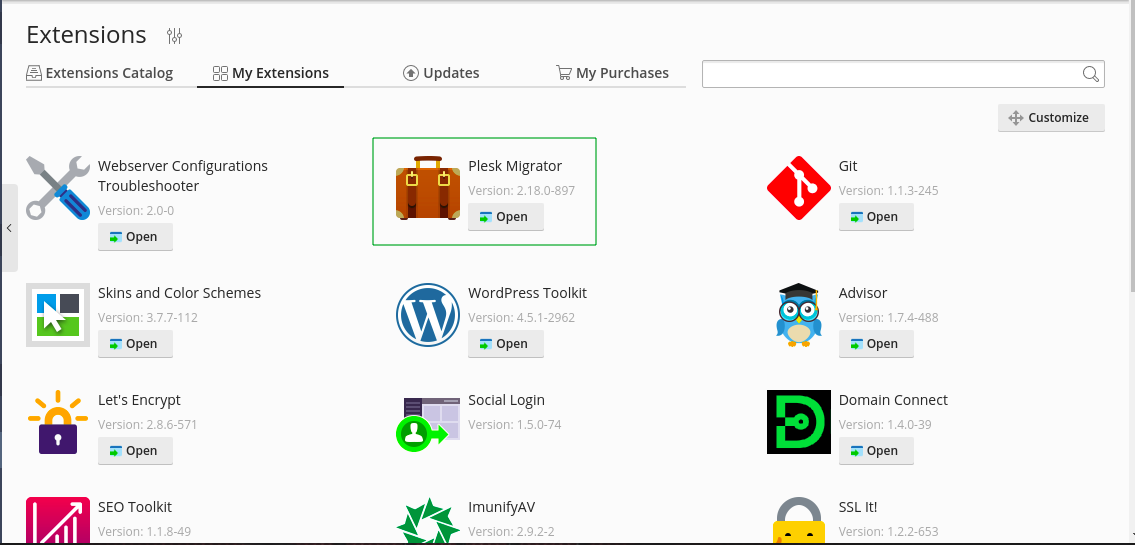The image size is (1135, 545).
Task: Open the Git extension
Action: [876, 216]
